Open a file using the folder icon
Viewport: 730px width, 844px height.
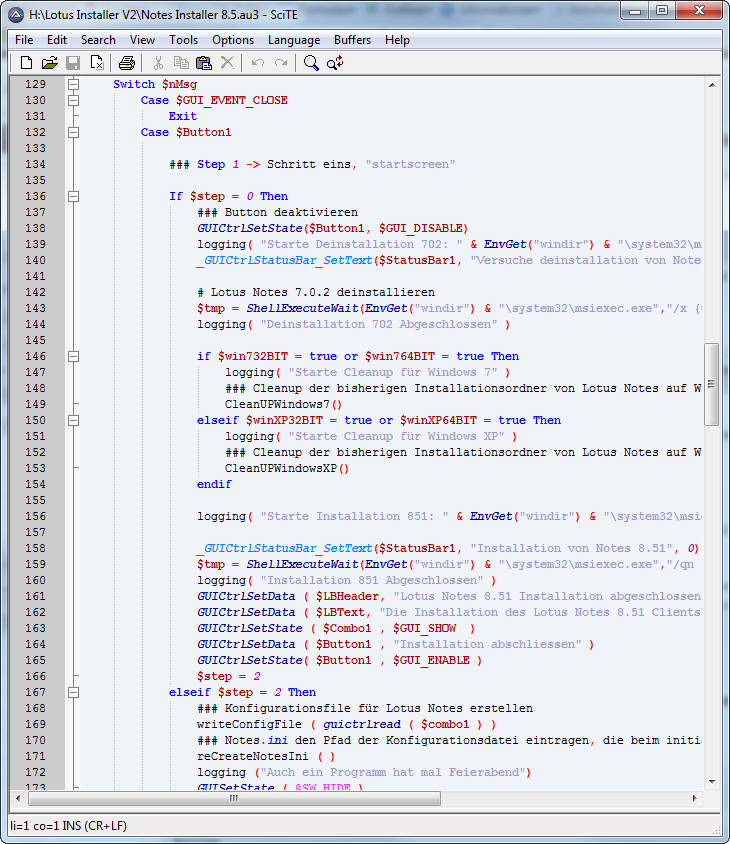(x=49, y=63)
